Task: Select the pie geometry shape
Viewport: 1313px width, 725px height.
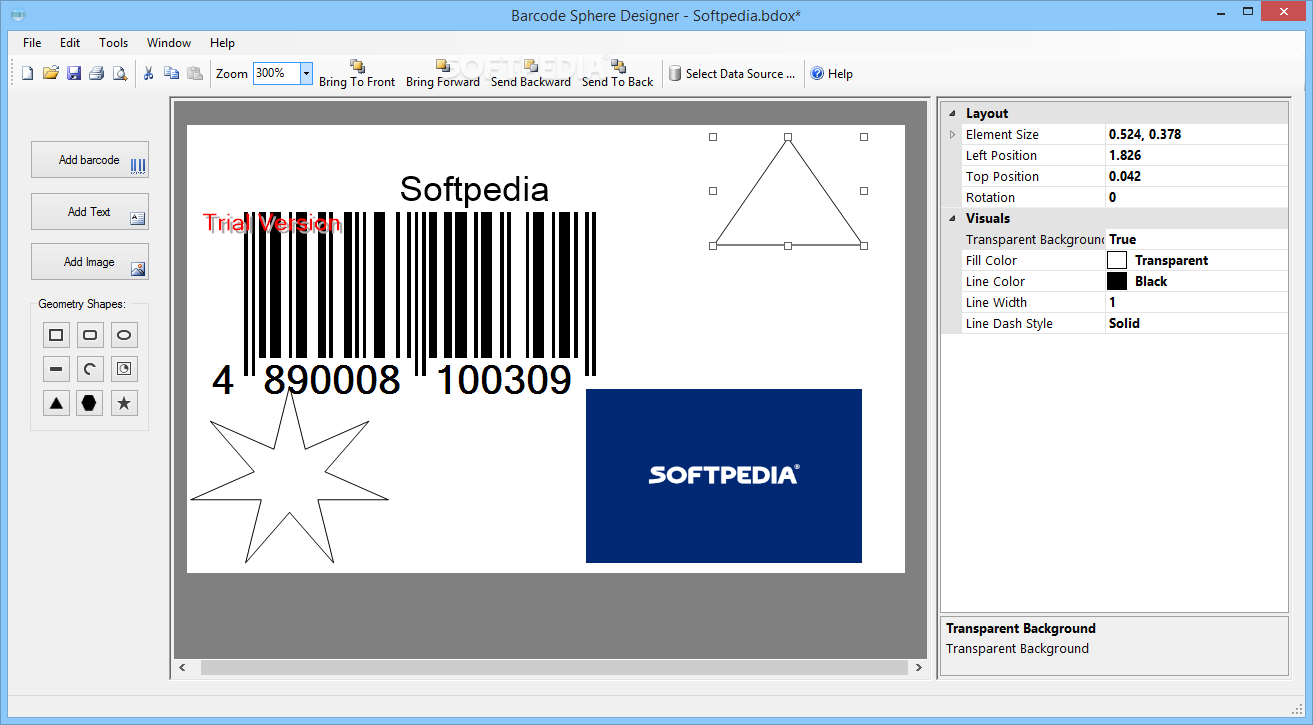Action: pyautogui.click(x=124, y=369)
